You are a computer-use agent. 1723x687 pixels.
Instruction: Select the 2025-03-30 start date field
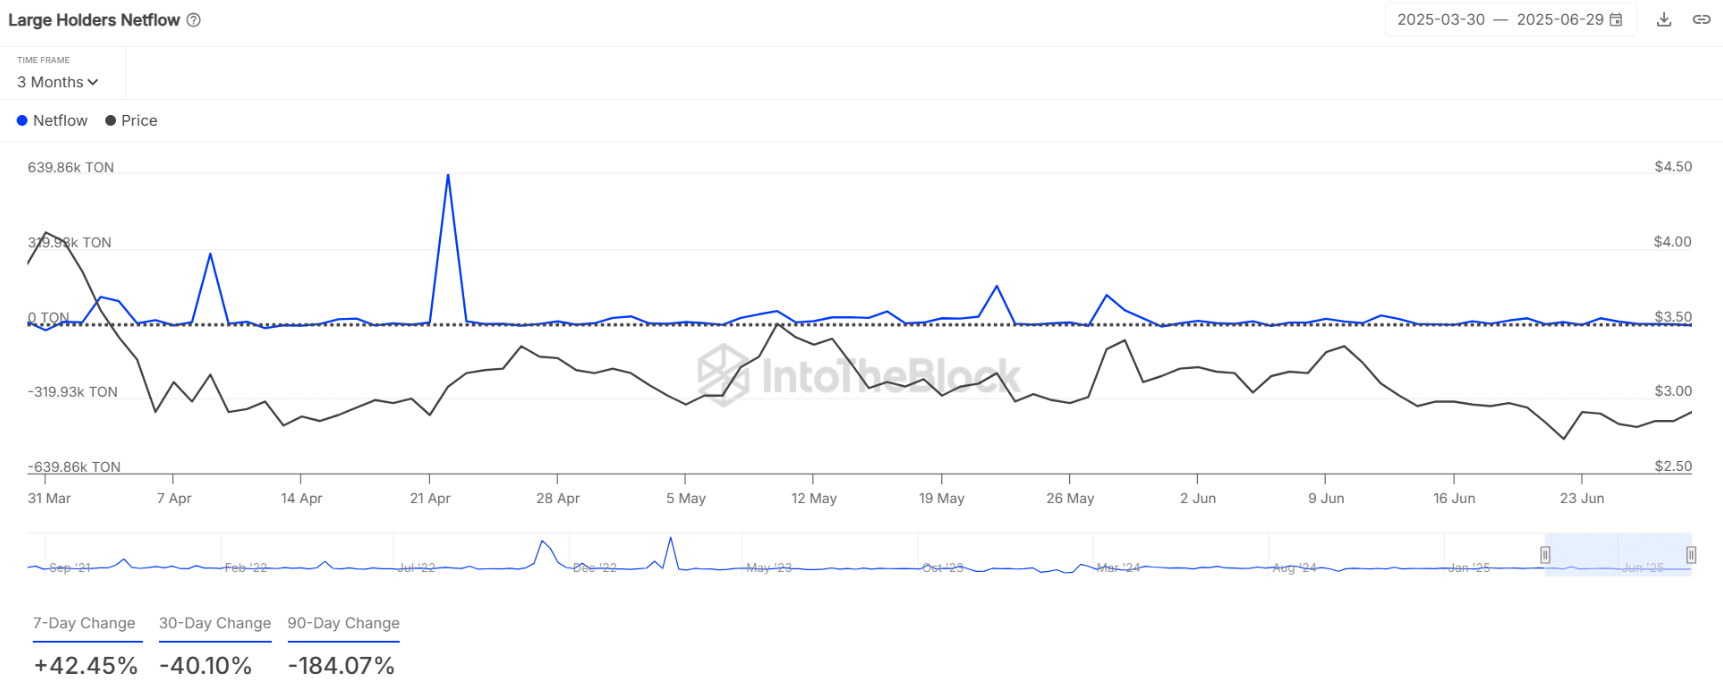coord(1440,20)
